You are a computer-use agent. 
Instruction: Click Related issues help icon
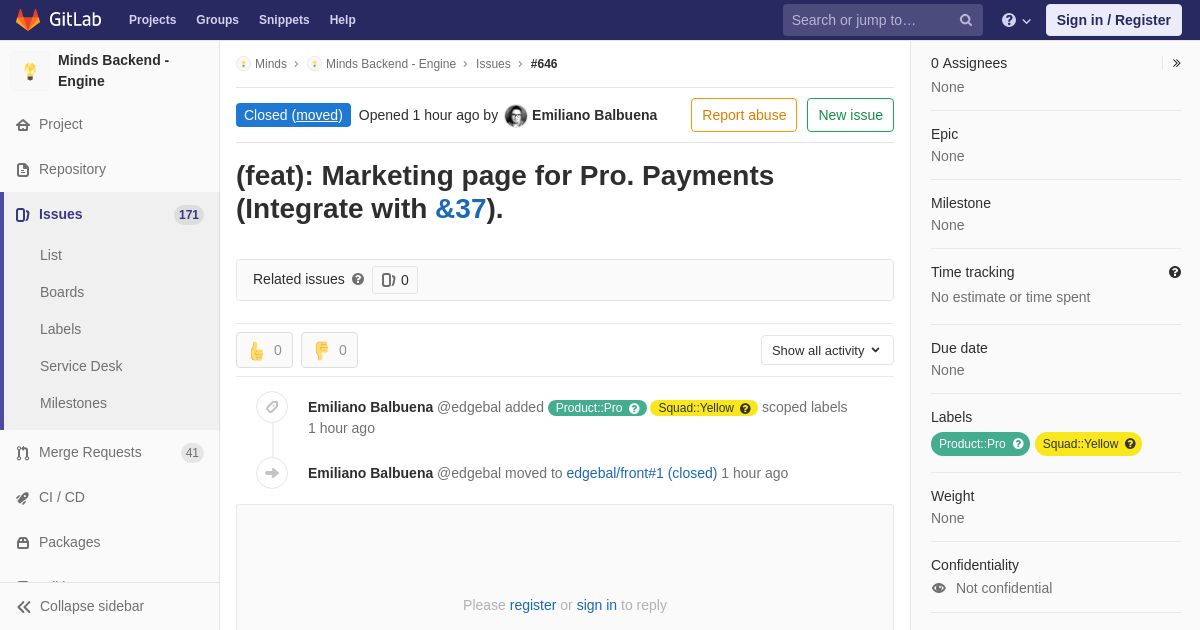tap(358, 280)
